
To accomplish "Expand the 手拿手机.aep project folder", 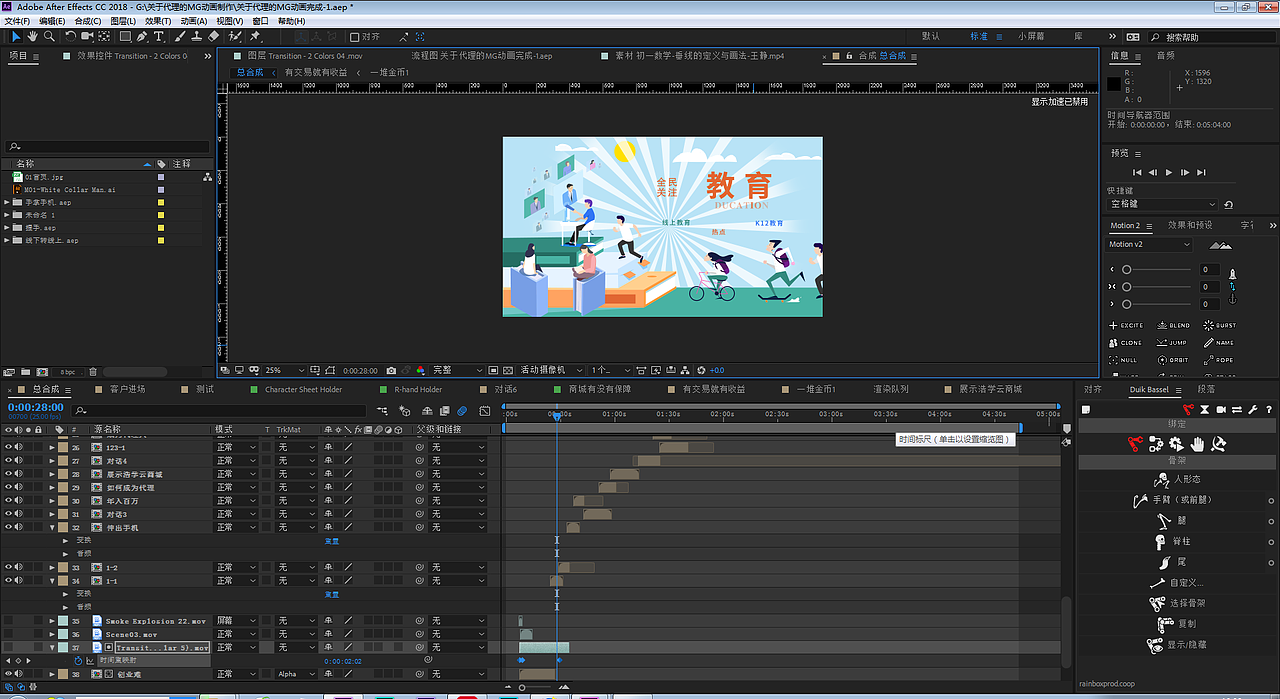I will click(7, 202).
